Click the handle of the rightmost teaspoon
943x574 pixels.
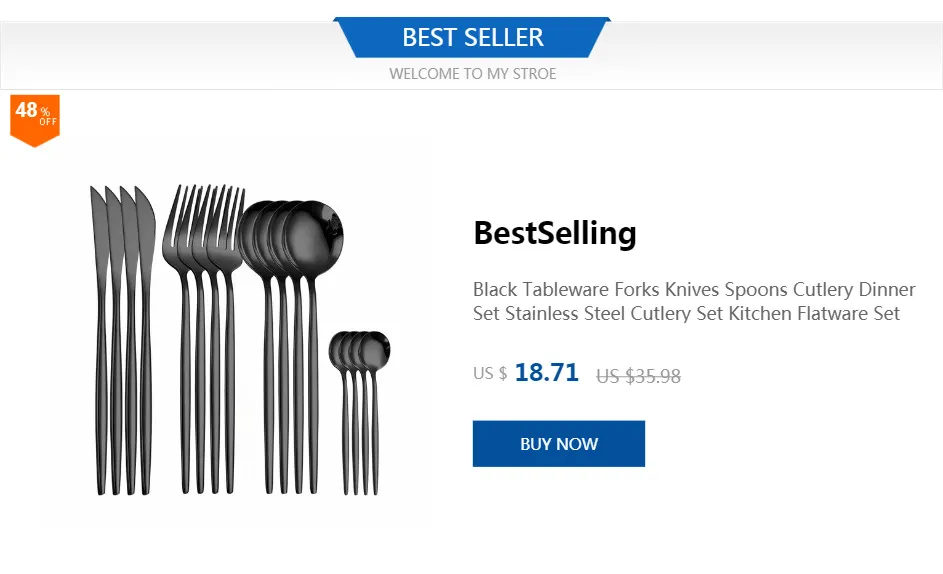tap(375, 431)
